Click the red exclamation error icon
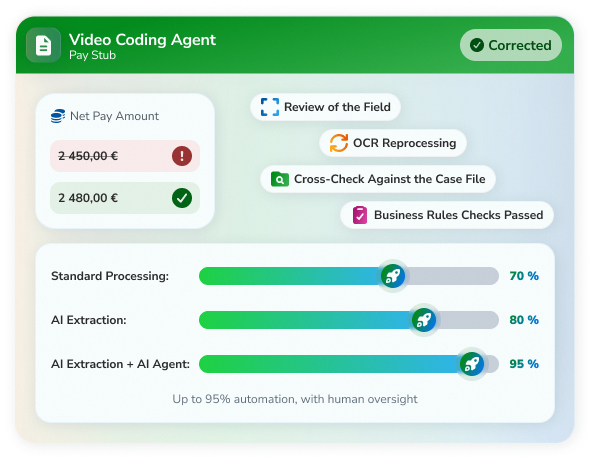 (x=182, y=156)
